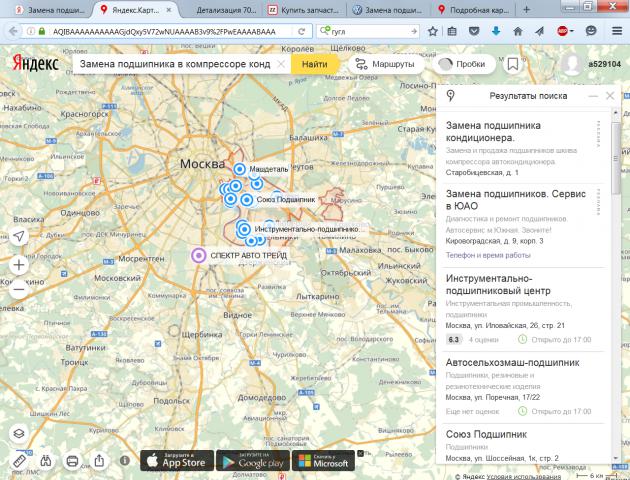This screenshot has width=630, height=480.
Task: Open result Замена подшипников. Сервис в ЮАО
Action: point(515,200)
